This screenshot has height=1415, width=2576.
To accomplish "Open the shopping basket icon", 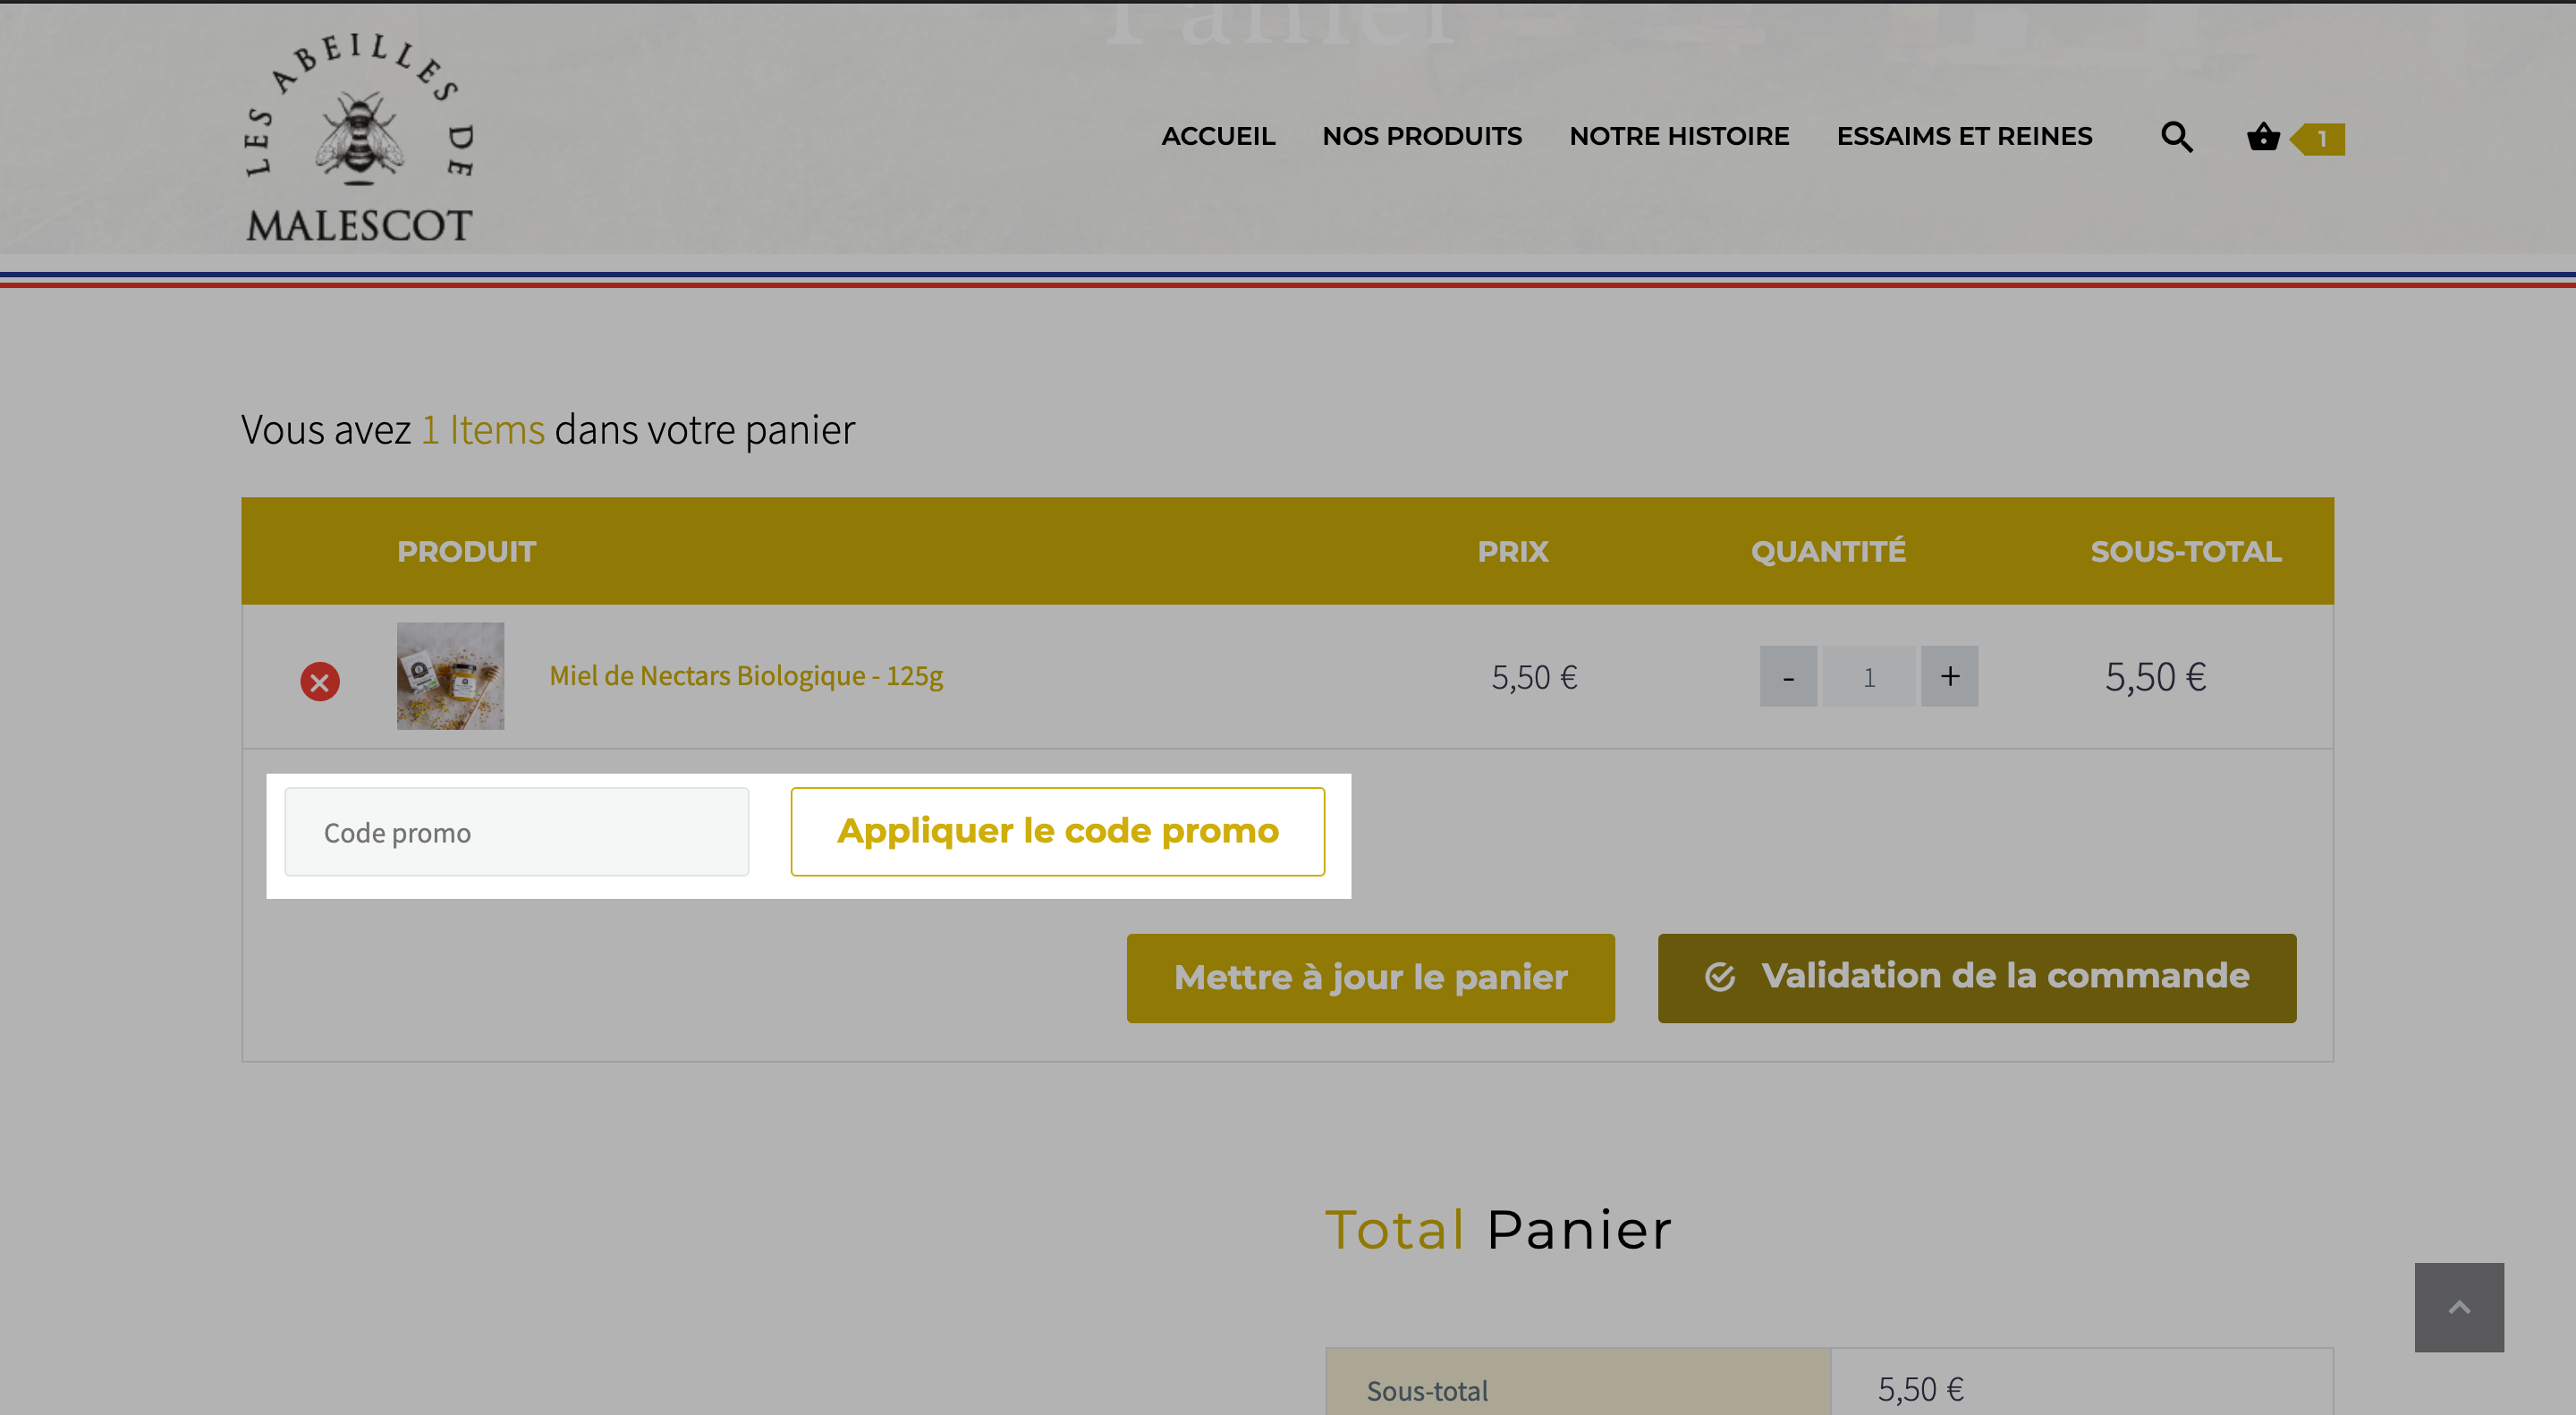I will pos(2263,137).
